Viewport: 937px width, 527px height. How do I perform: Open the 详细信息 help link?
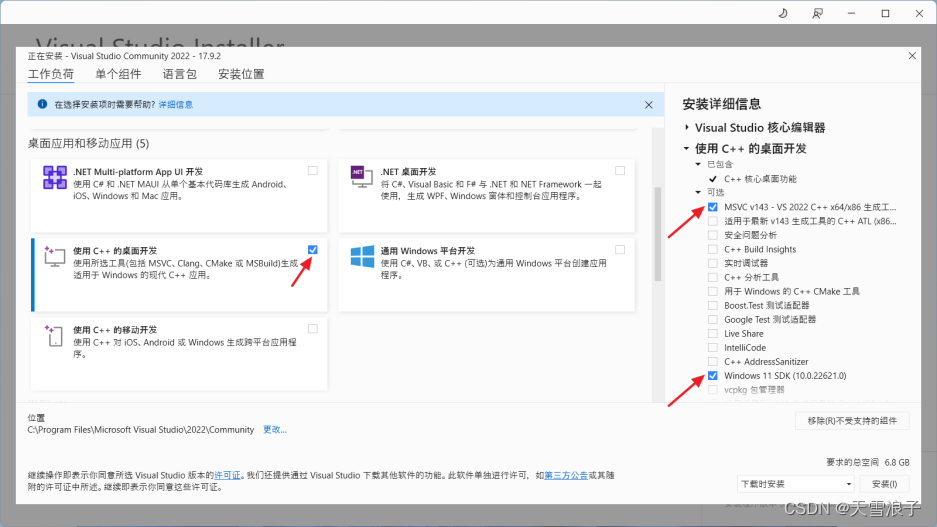point(176,105)
